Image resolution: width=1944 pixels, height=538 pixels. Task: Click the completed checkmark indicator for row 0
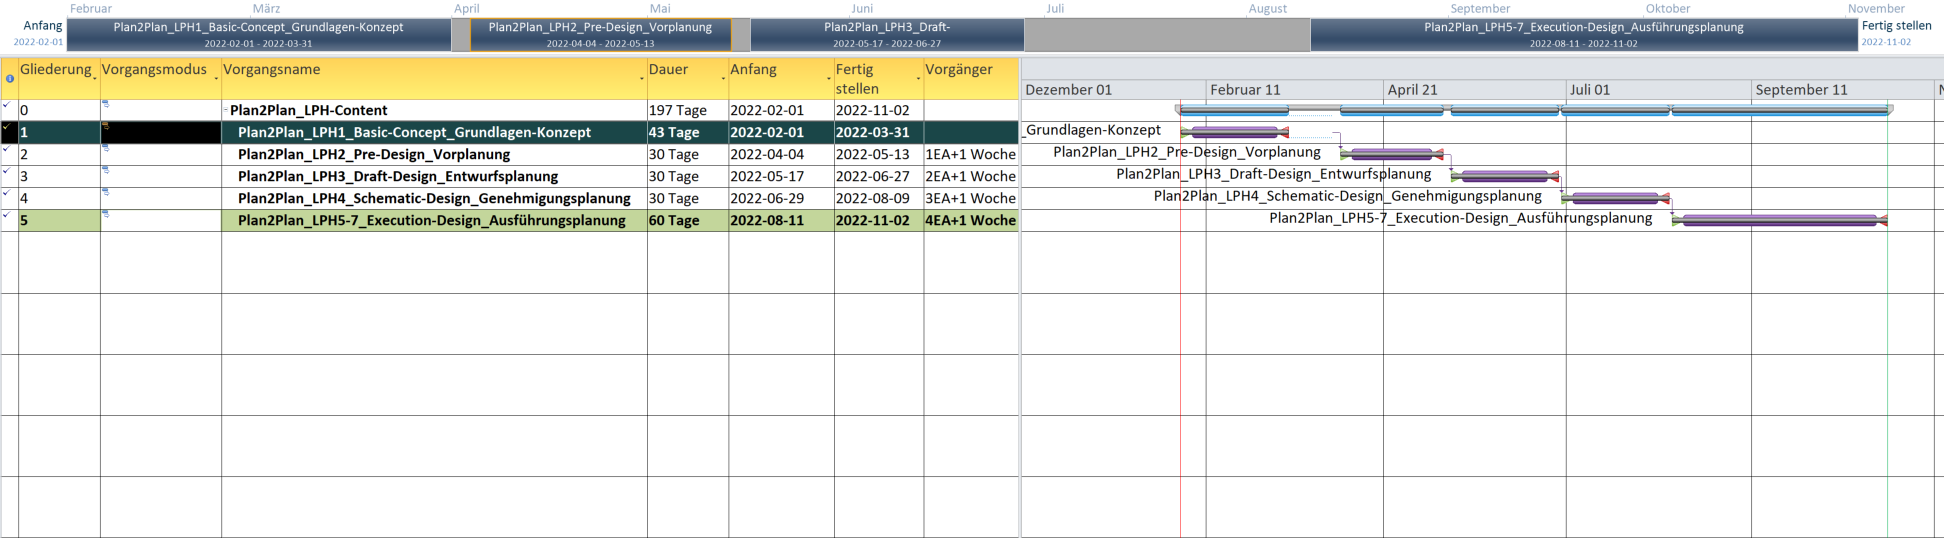coord(6,104)
